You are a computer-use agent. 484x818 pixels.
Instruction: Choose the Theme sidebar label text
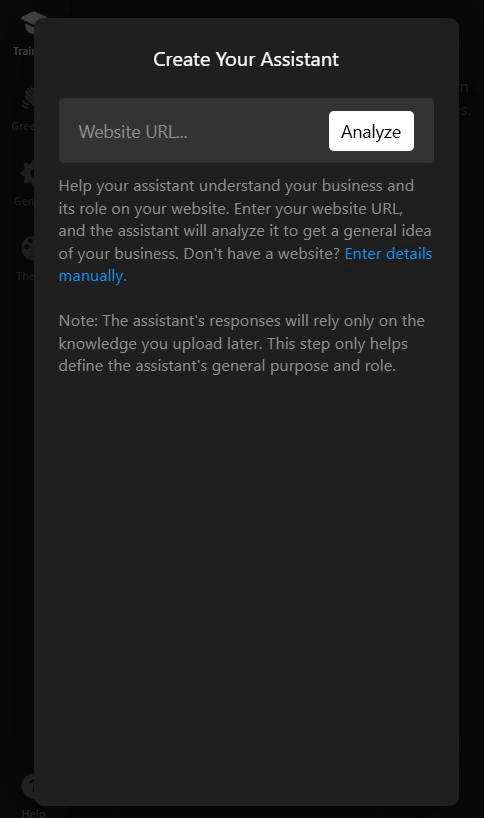pos(25,276)
